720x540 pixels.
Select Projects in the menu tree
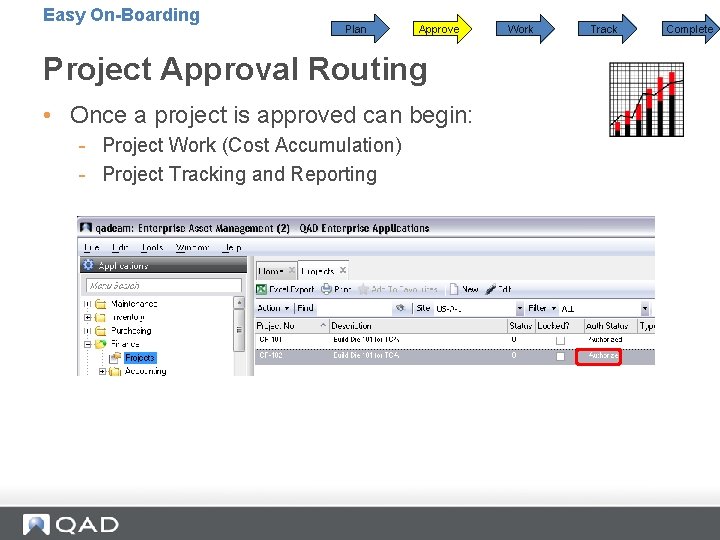tap(140, 358)
